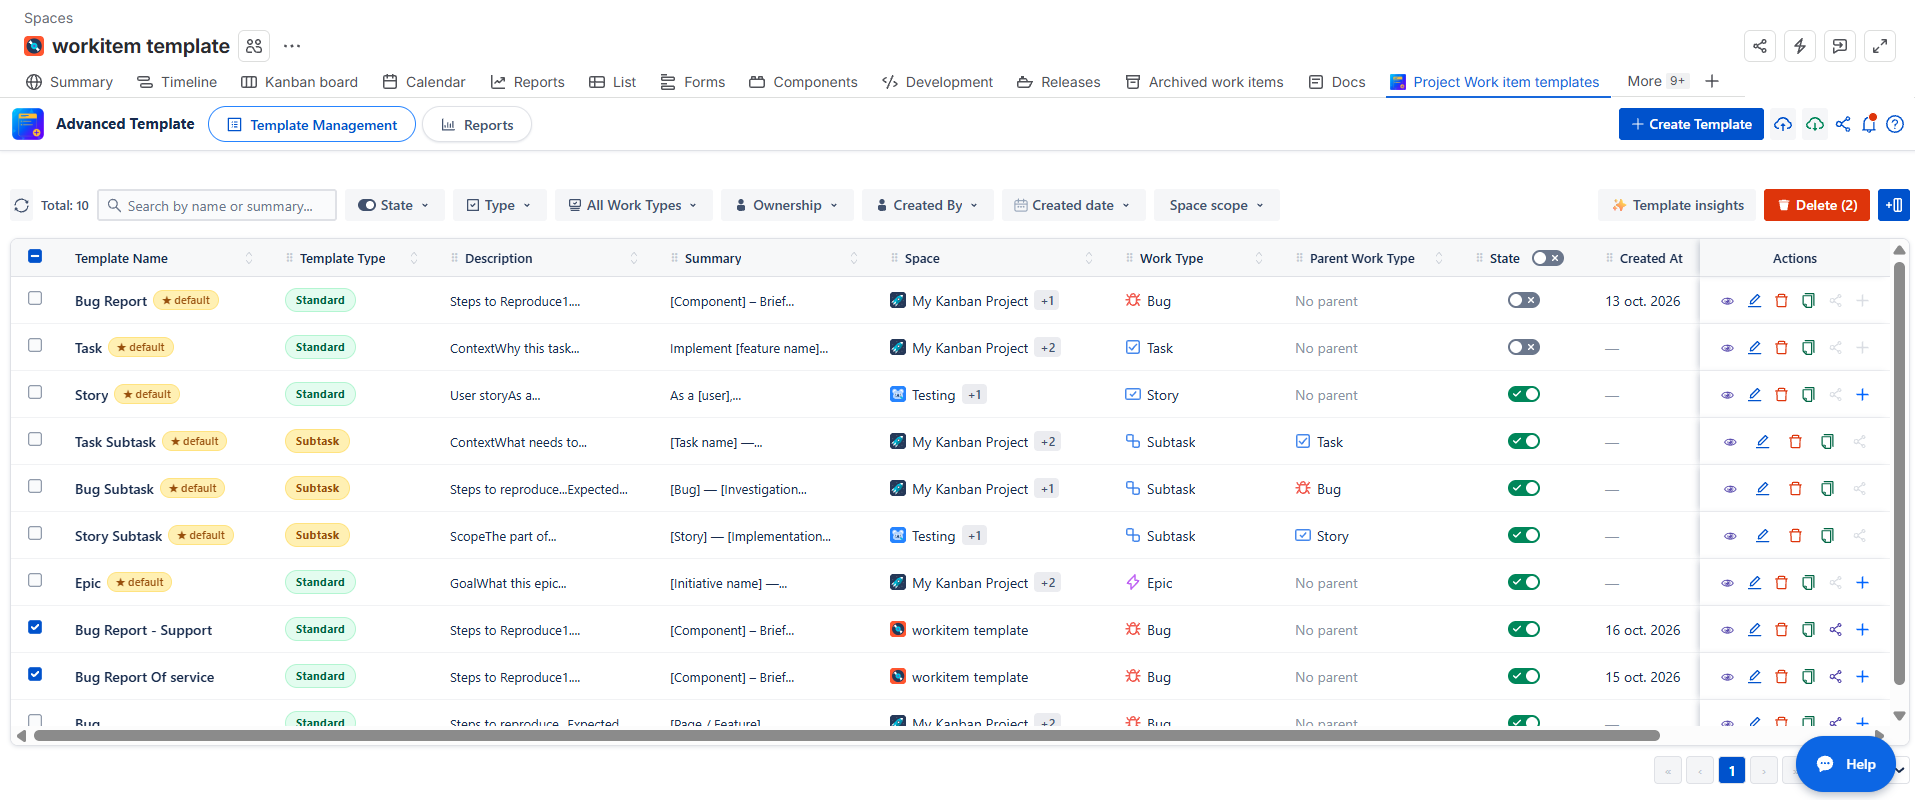Focus the Search by name or summary field
The image size is (1915, 800).
tap(217, 206)
